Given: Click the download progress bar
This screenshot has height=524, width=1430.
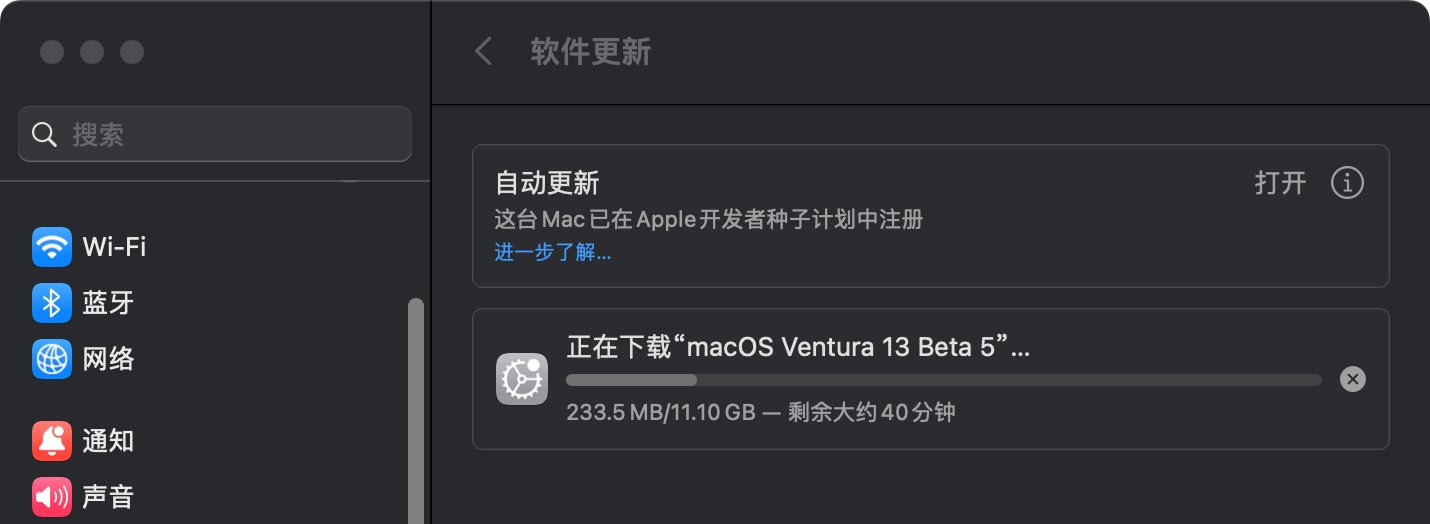Looking at the screenshot, I should pyautogui.click(x=943, y=380).
